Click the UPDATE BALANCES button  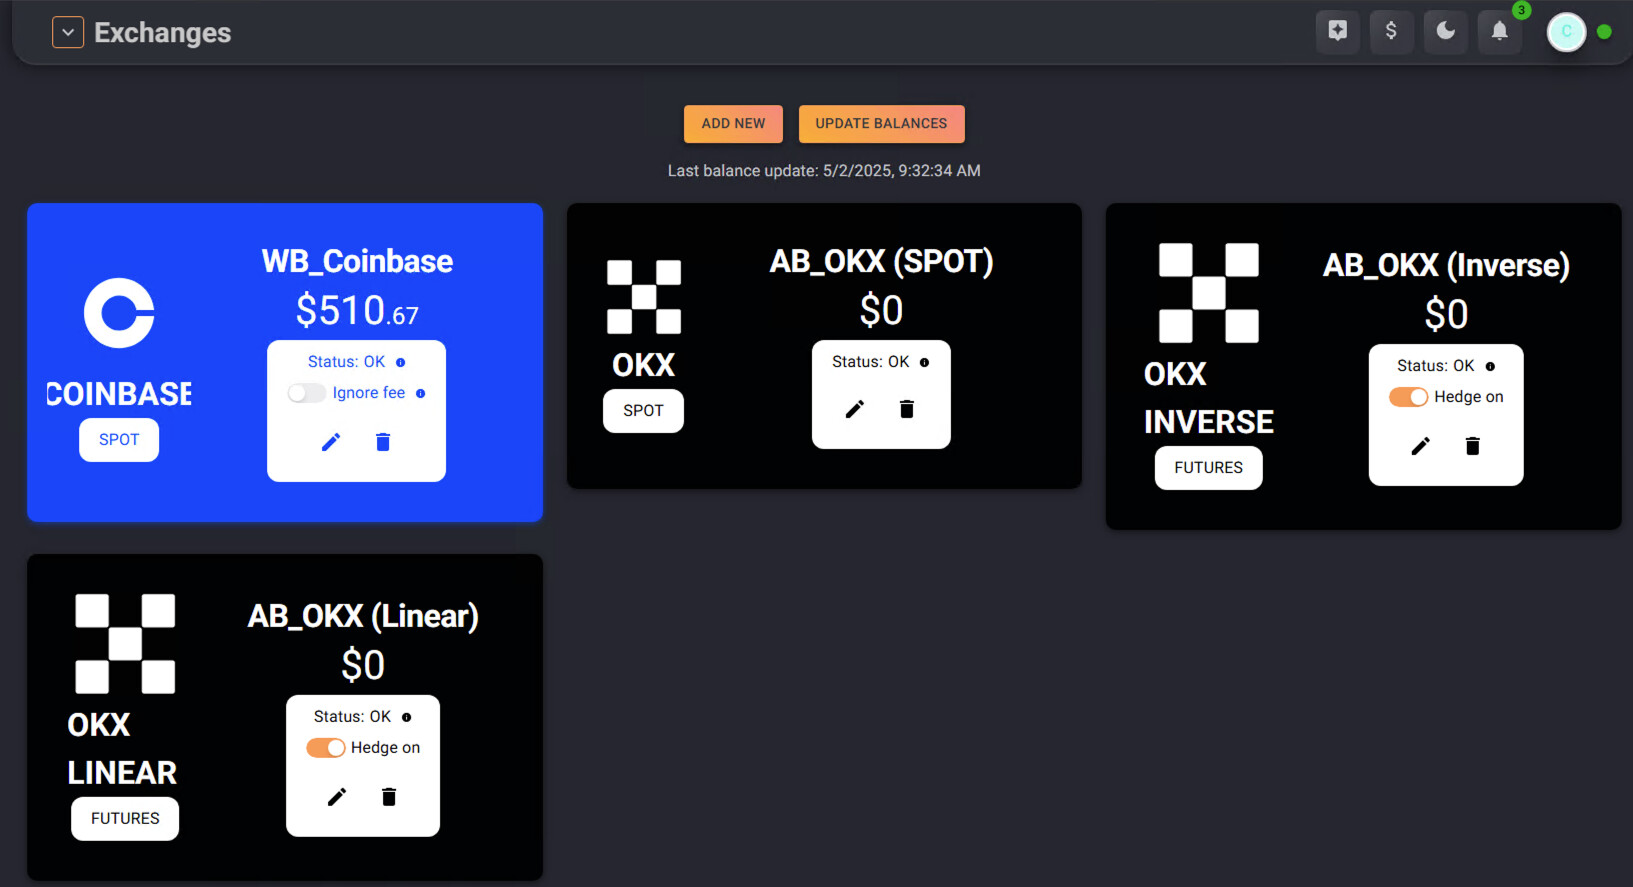tap(881, 123)
